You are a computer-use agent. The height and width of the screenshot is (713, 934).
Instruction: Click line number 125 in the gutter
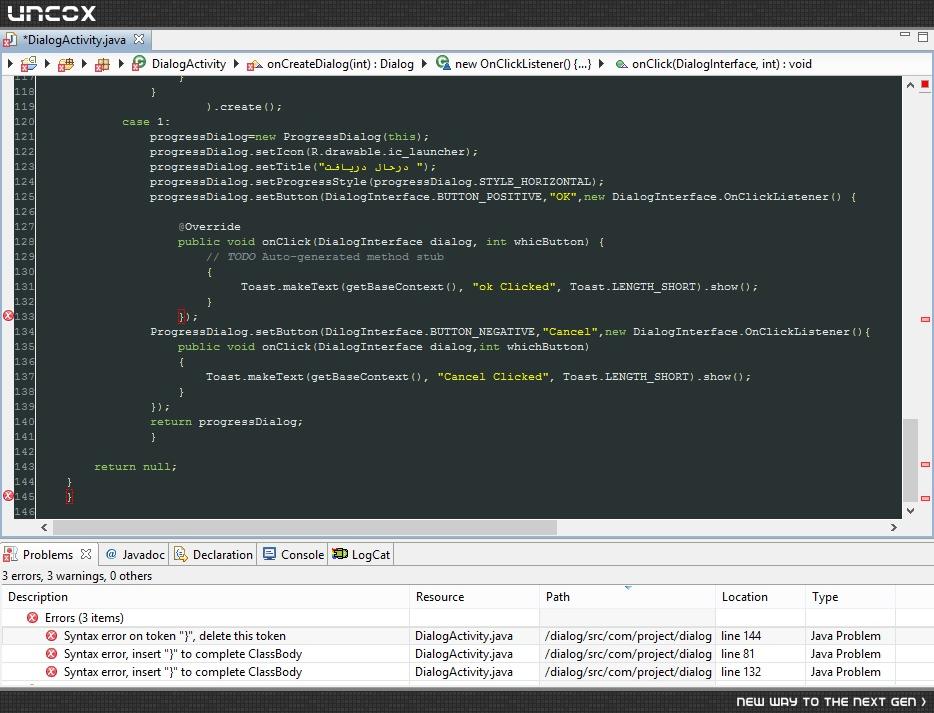click(x=24, y=197)
